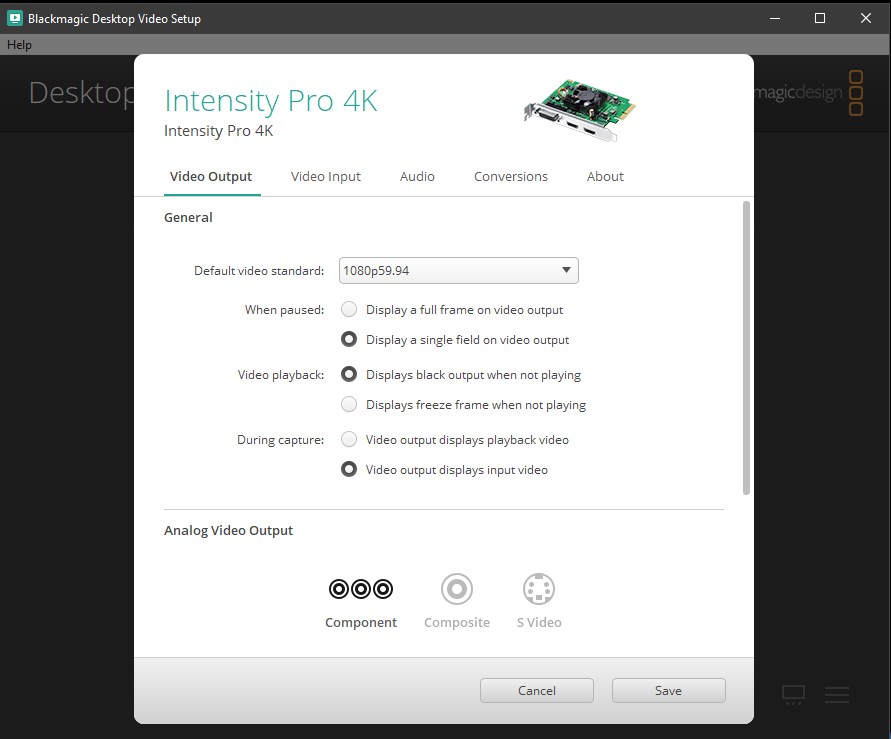Close the Blackmagic Desktop Video Setup window

tap(866, 18)
